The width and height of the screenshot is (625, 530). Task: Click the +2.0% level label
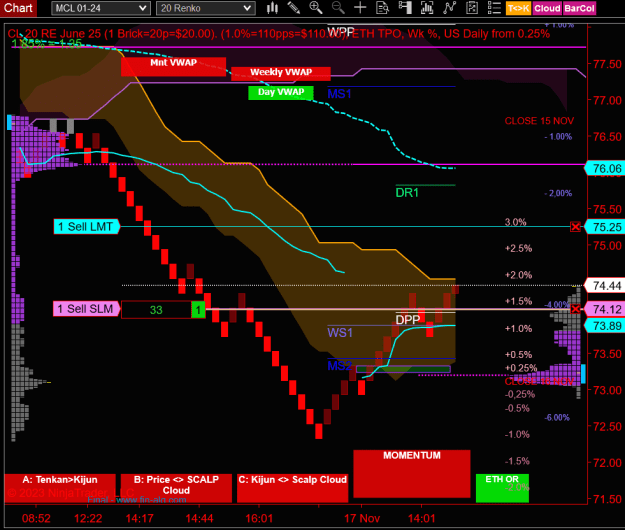(518, 275)
